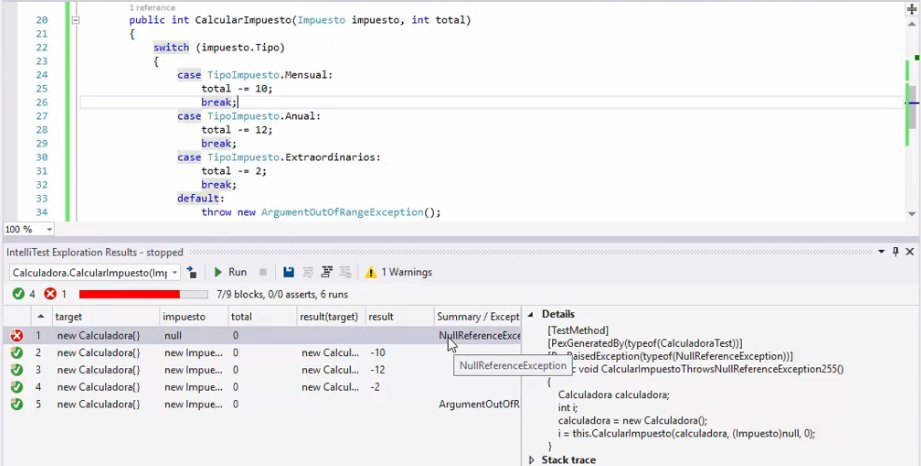921x466 pixels.
Task: Click the default: label on line 33
Action: (201, 199)
